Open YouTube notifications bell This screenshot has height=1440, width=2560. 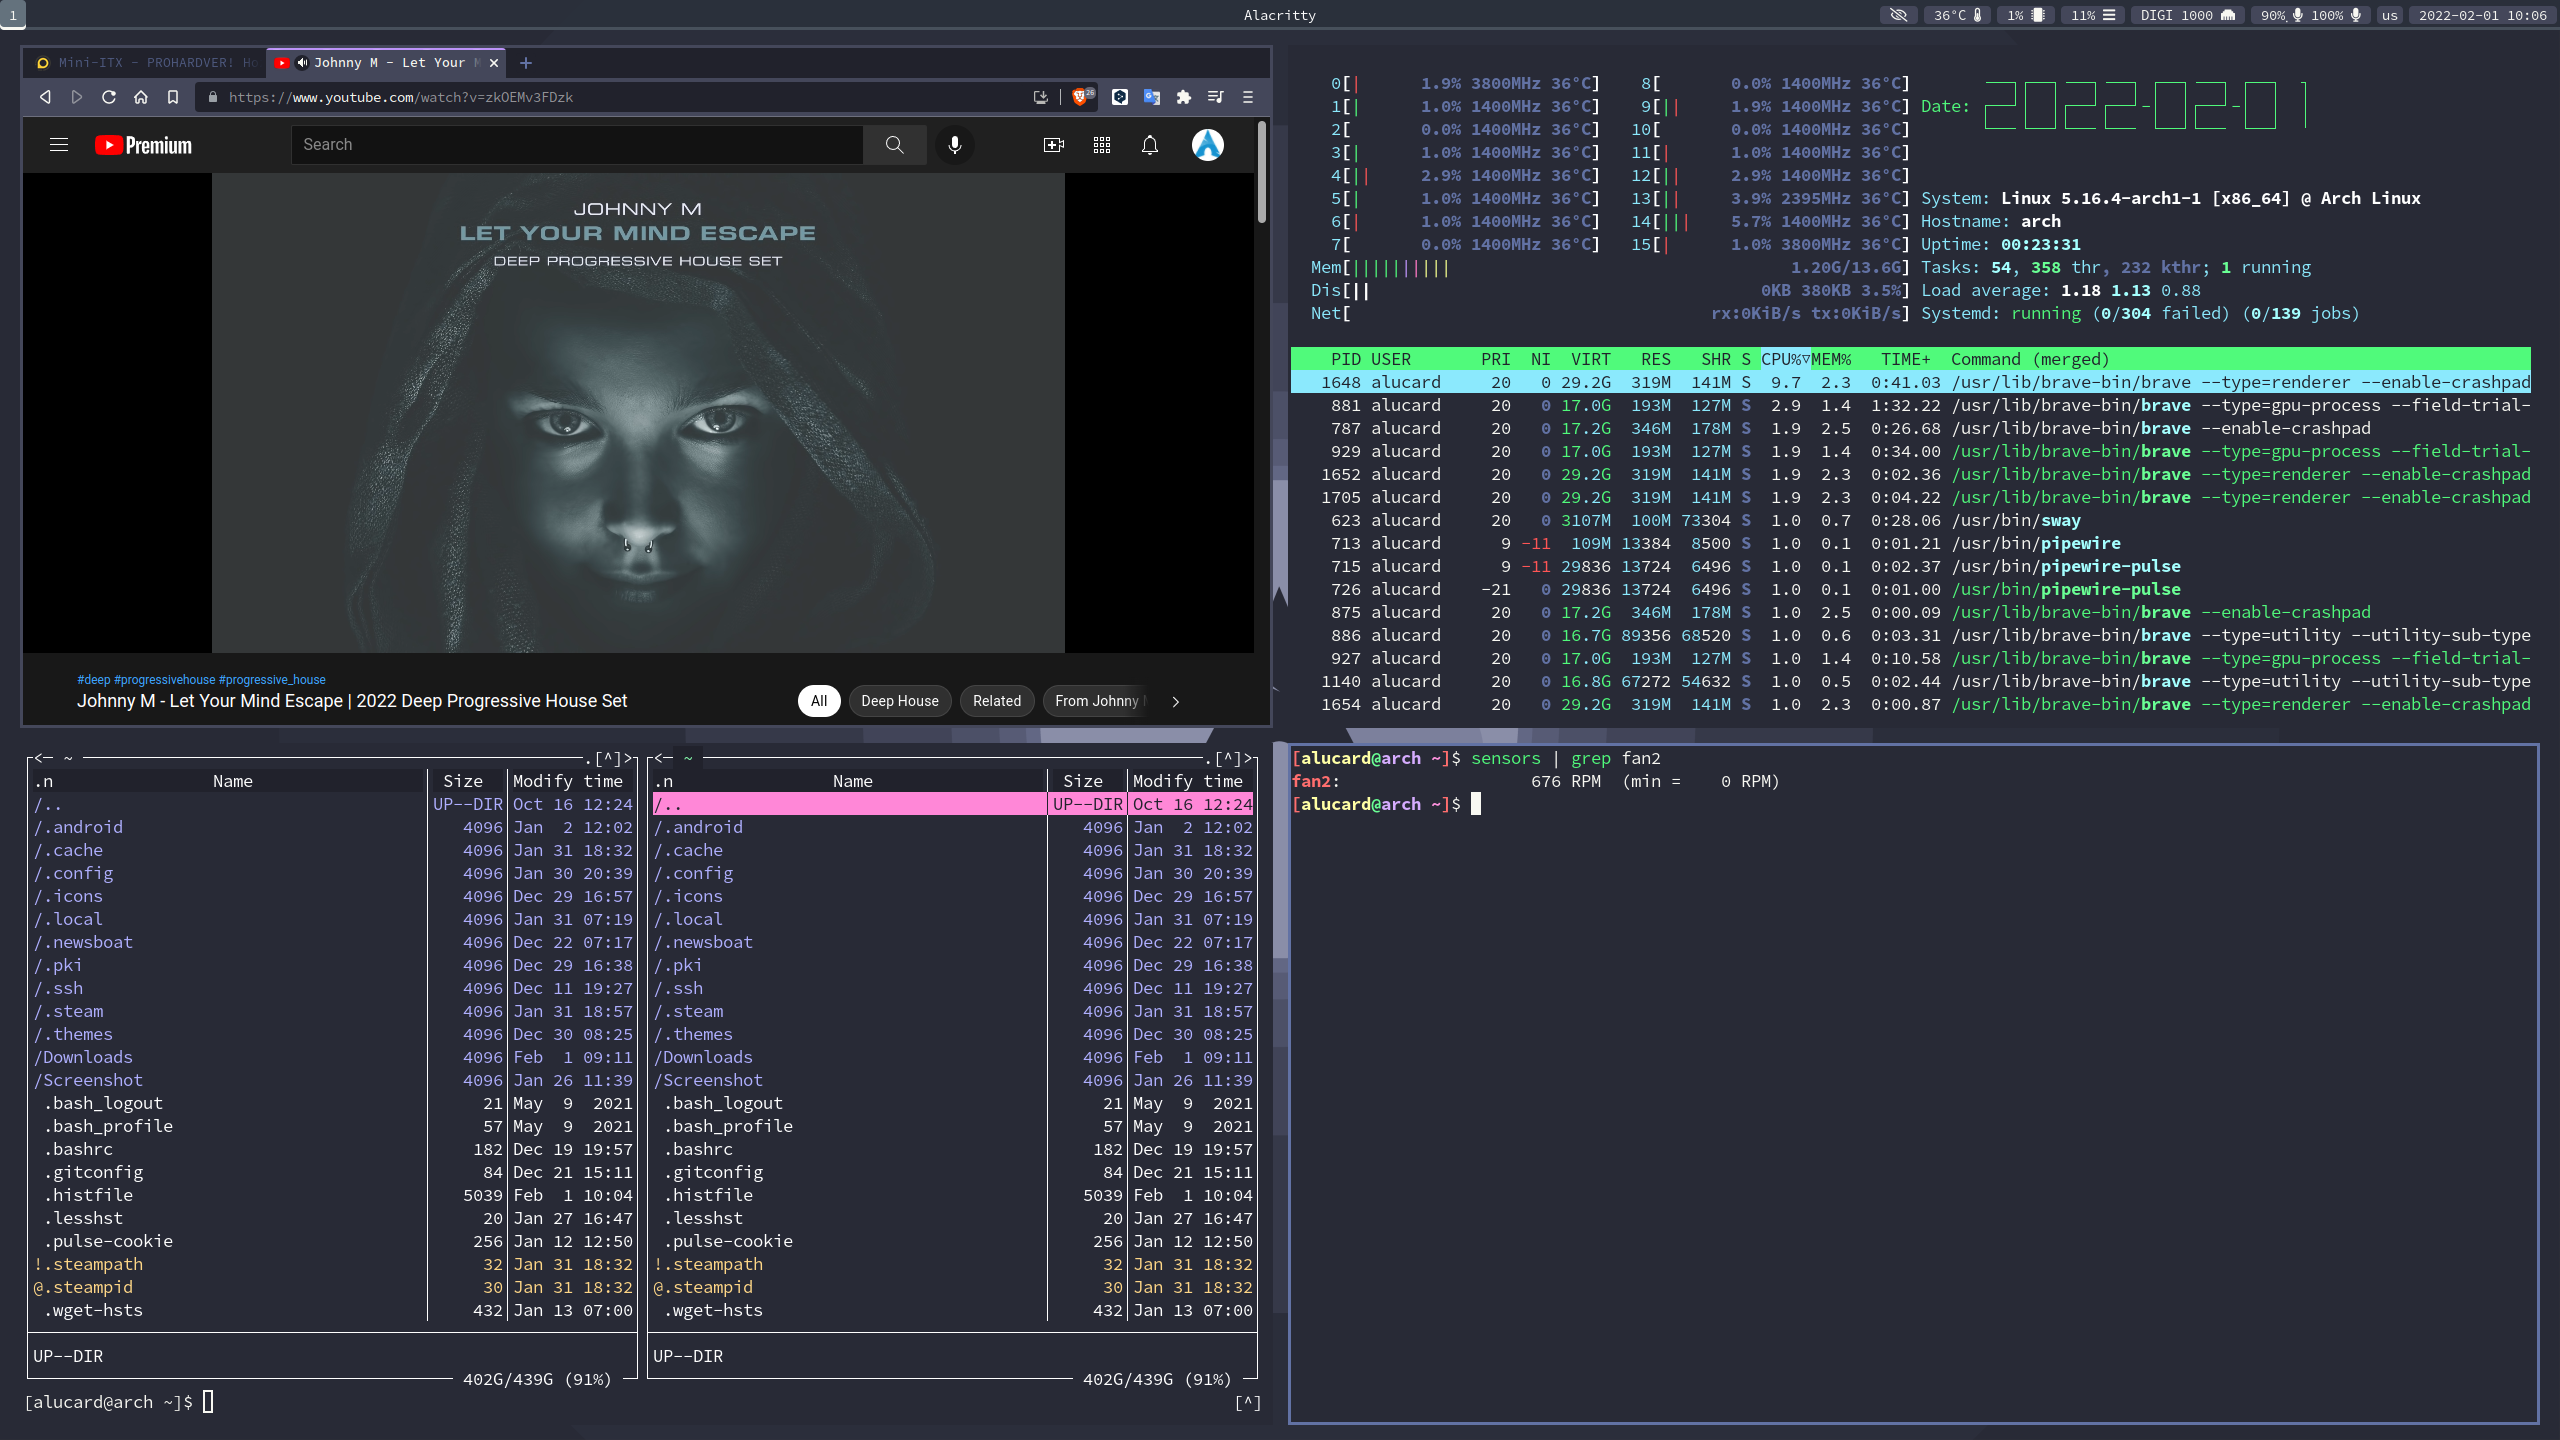(x=1150, y=145)
